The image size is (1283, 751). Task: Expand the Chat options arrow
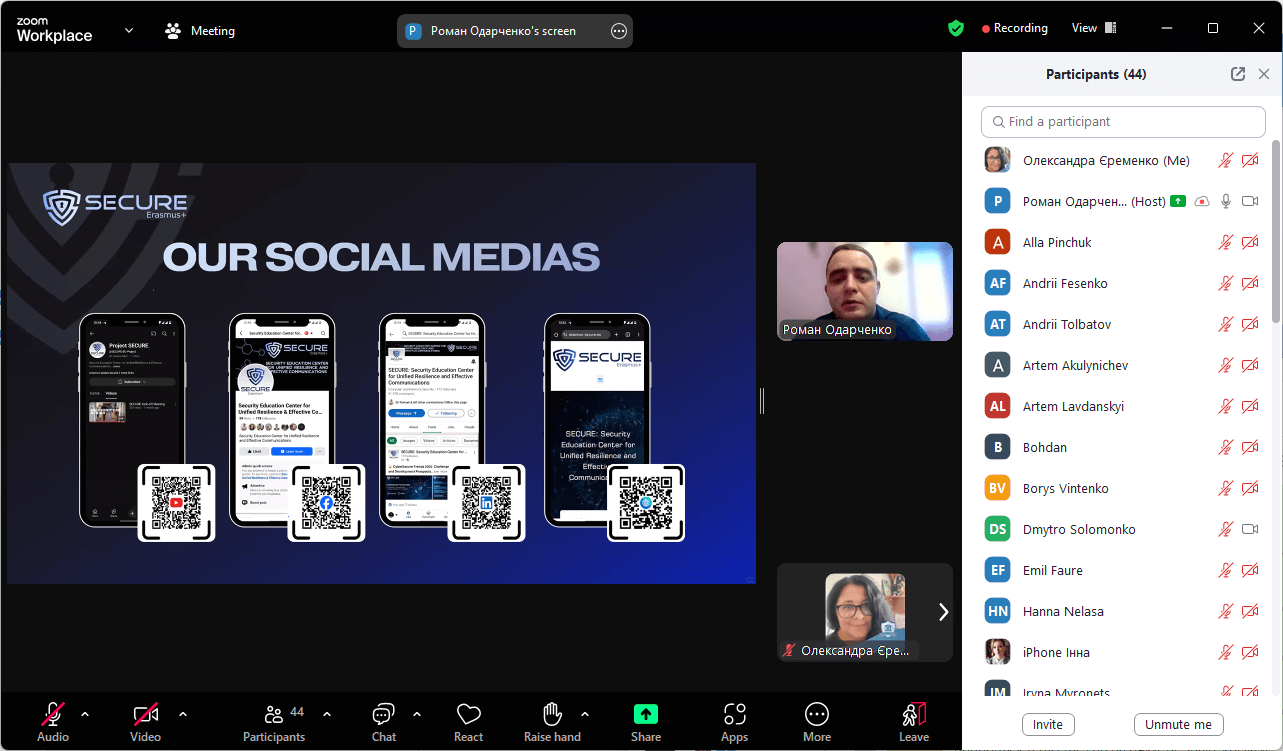coord(417,714)
